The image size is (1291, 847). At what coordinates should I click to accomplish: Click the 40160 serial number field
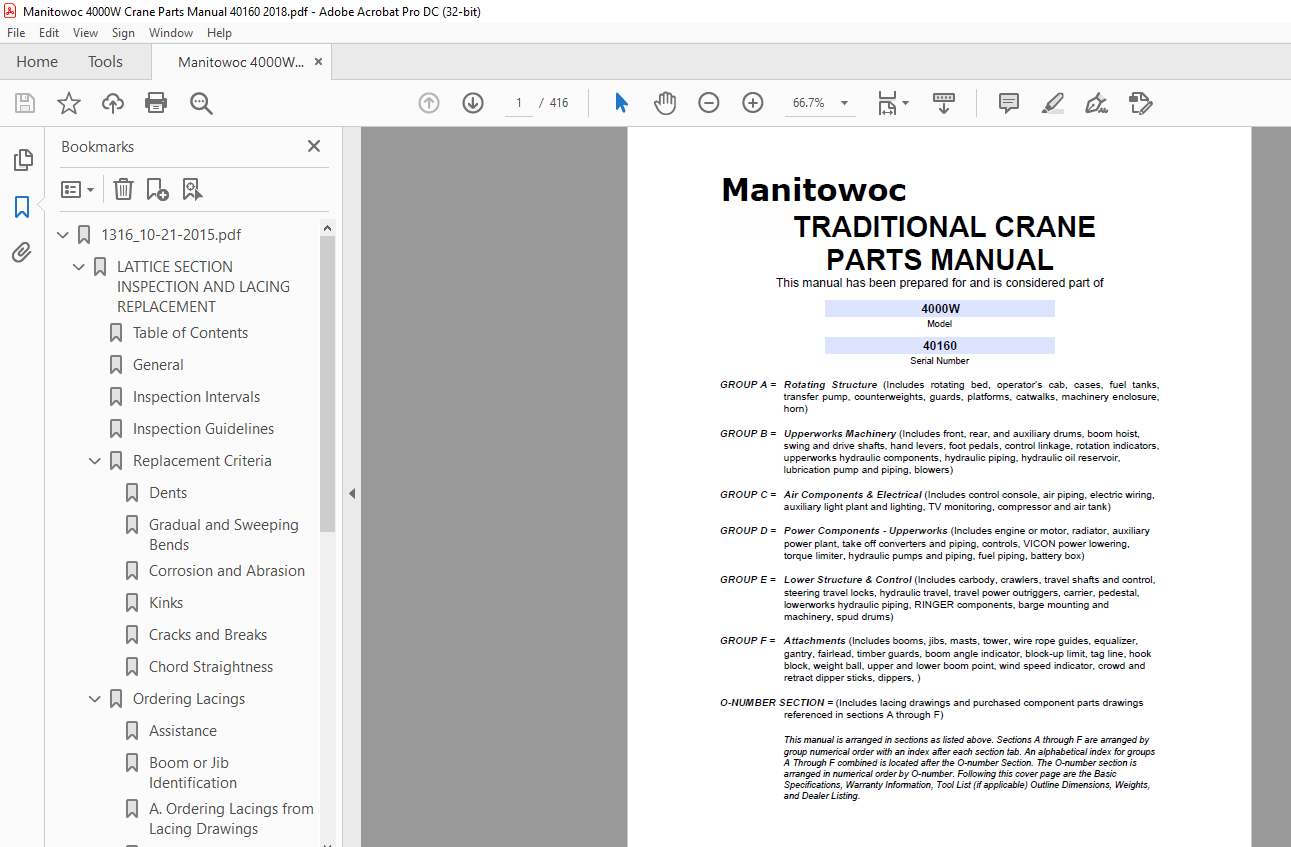tap(940, 346)
